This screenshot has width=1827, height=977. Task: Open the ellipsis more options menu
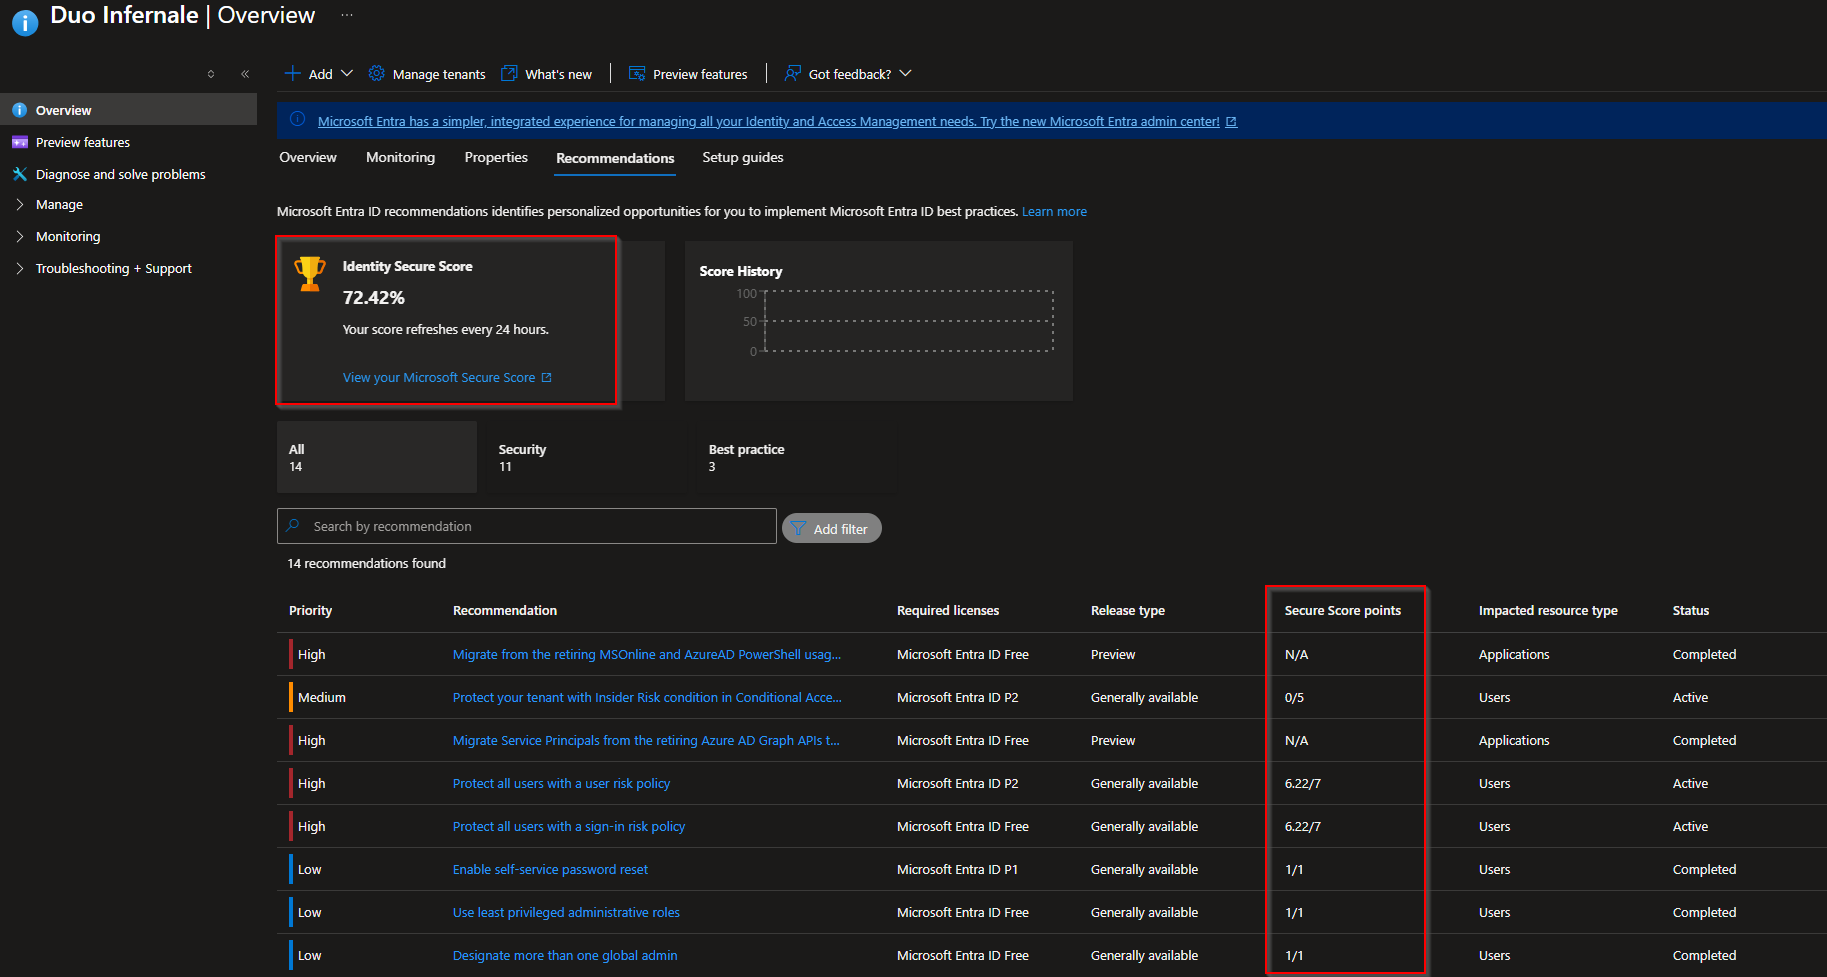347,15
